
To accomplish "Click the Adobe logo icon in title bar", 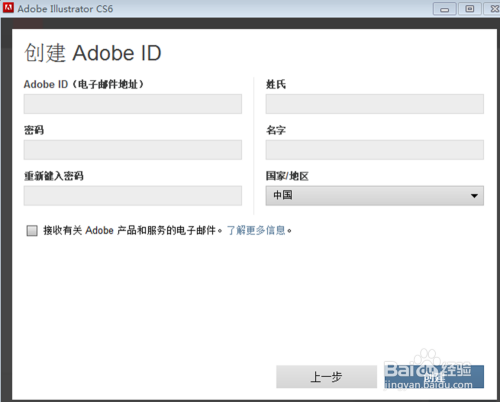I will (8, 8).
